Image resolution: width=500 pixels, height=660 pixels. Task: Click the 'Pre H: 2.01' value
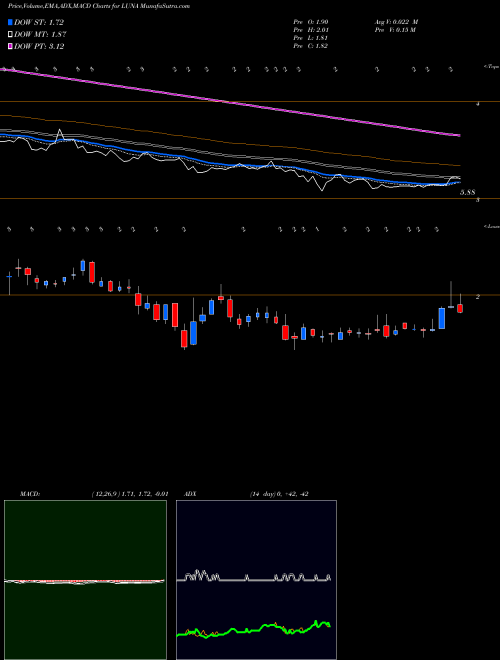pos(311,30)
